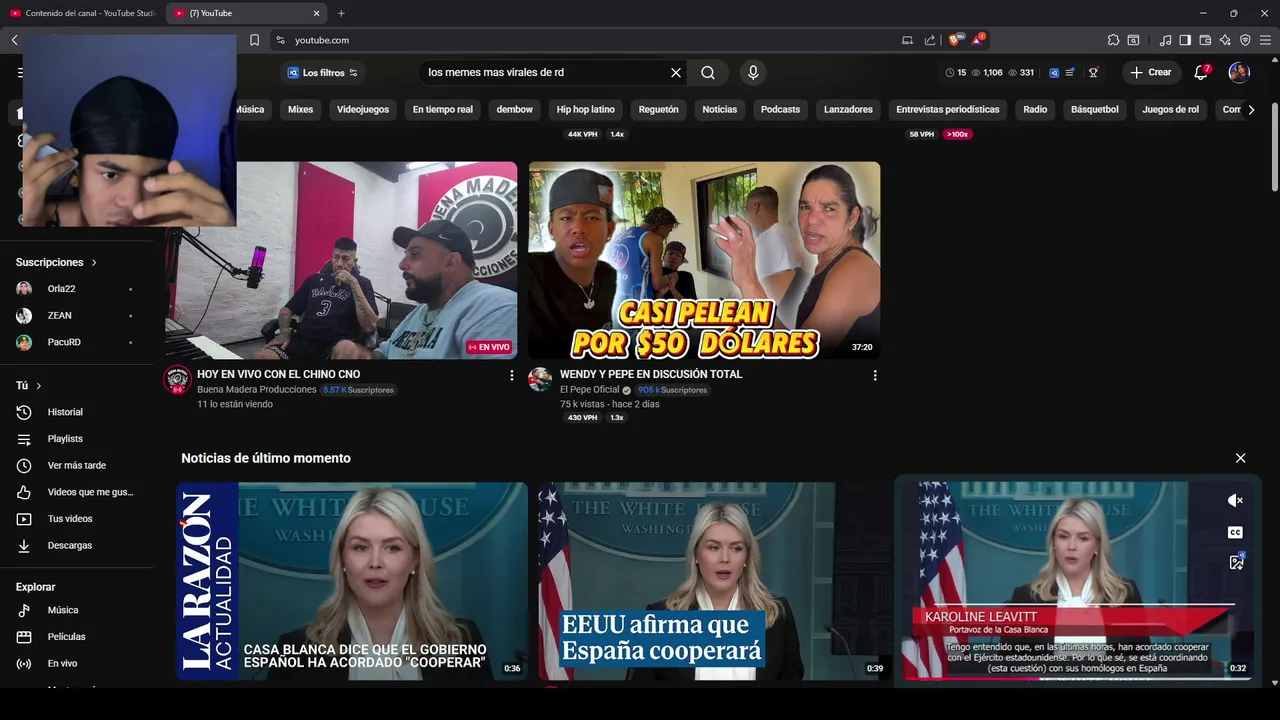Viewport: 1280px width, 720px height.
Task: Open the browser extensions puzzle icon
Action: click(1113, 40)
